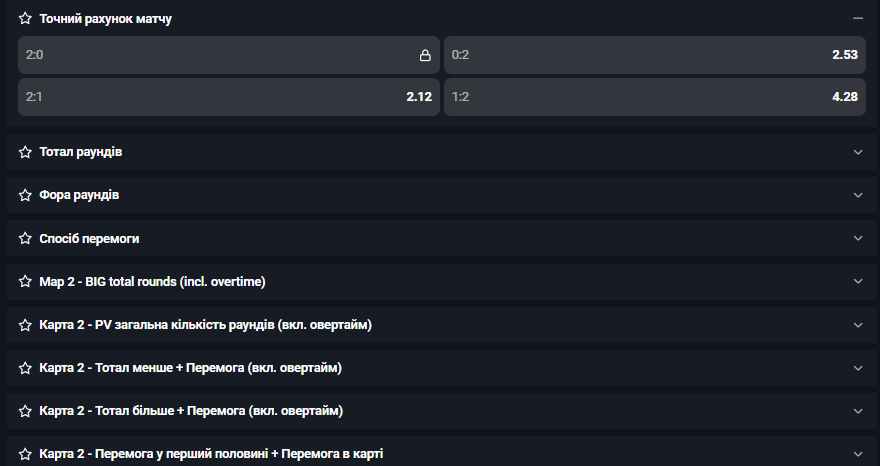Favorite Карта 2 - PV загальна кількість раундів star

[25, 325]
